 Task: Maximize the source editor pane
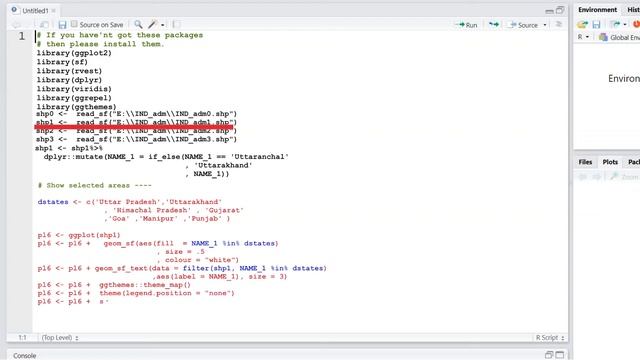(560, 10)
